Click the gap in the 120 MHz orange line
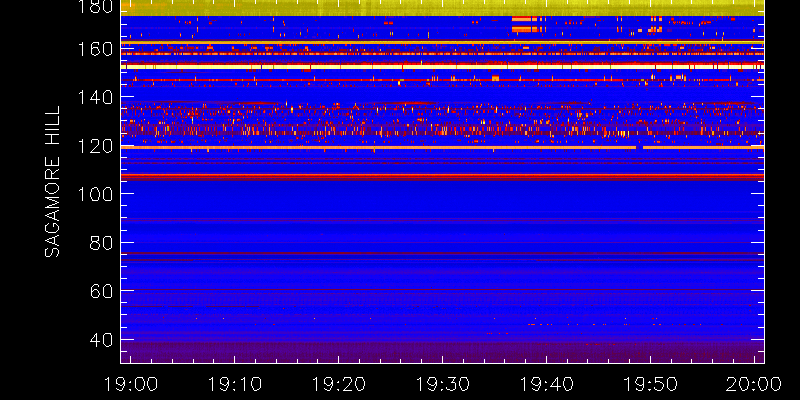Screen dimensions: 800x400 click(639, 147)
